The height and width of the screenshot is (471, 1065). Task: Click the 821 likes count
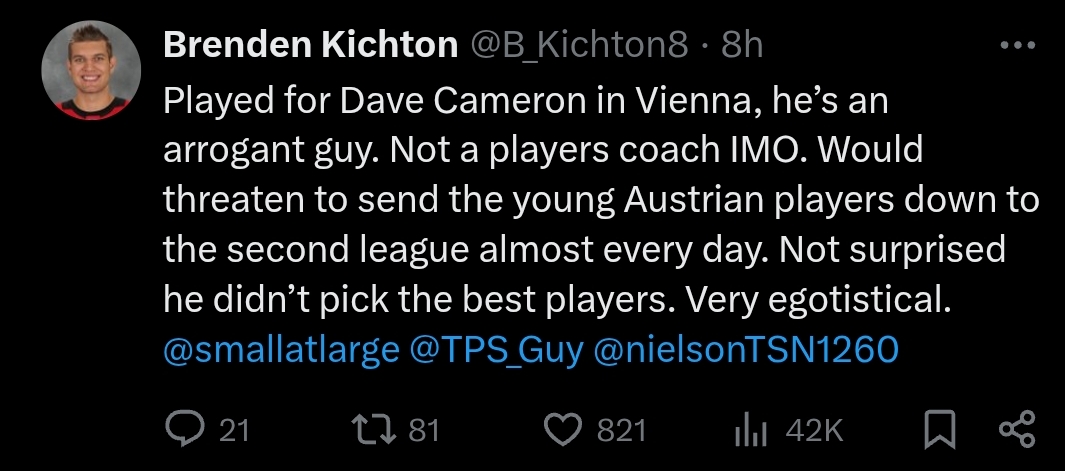[x=622, y=430]
